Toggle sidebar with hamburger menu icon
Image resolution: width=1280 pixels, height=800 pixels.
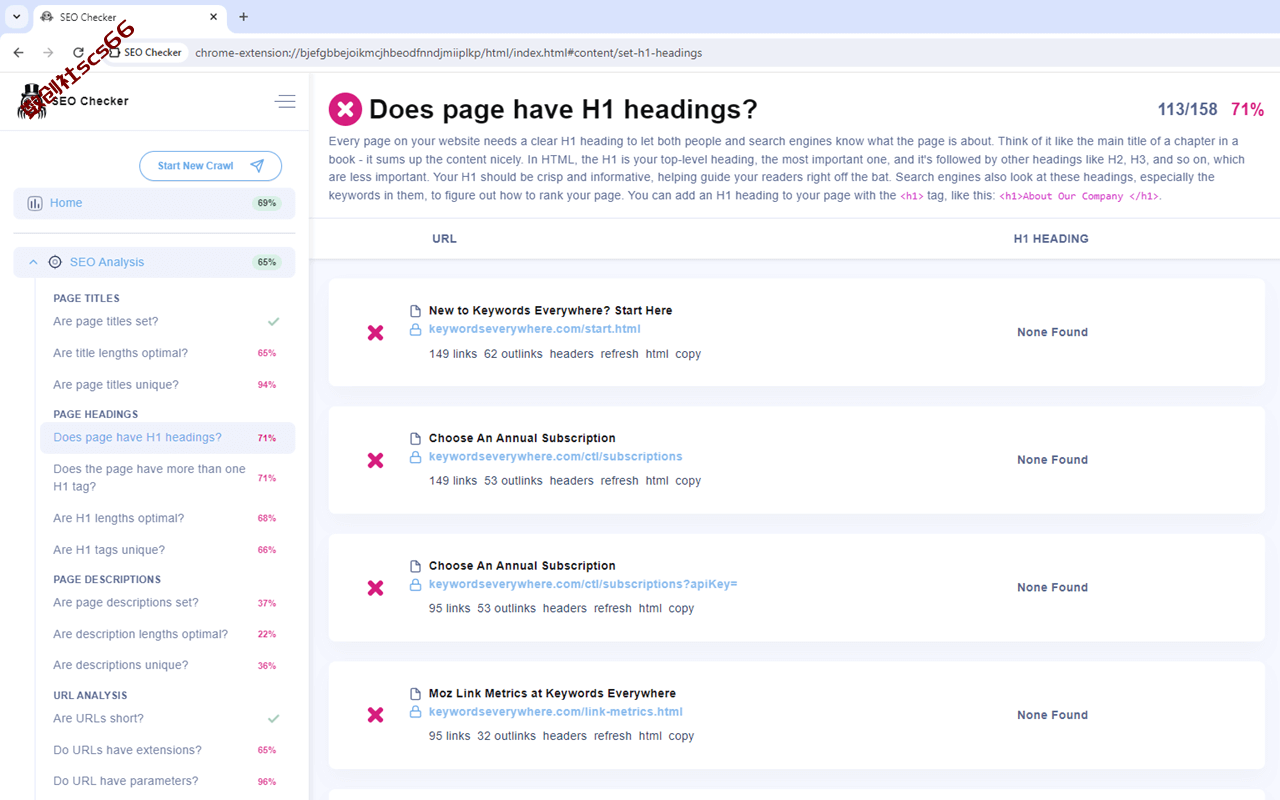tap(285, 101)
